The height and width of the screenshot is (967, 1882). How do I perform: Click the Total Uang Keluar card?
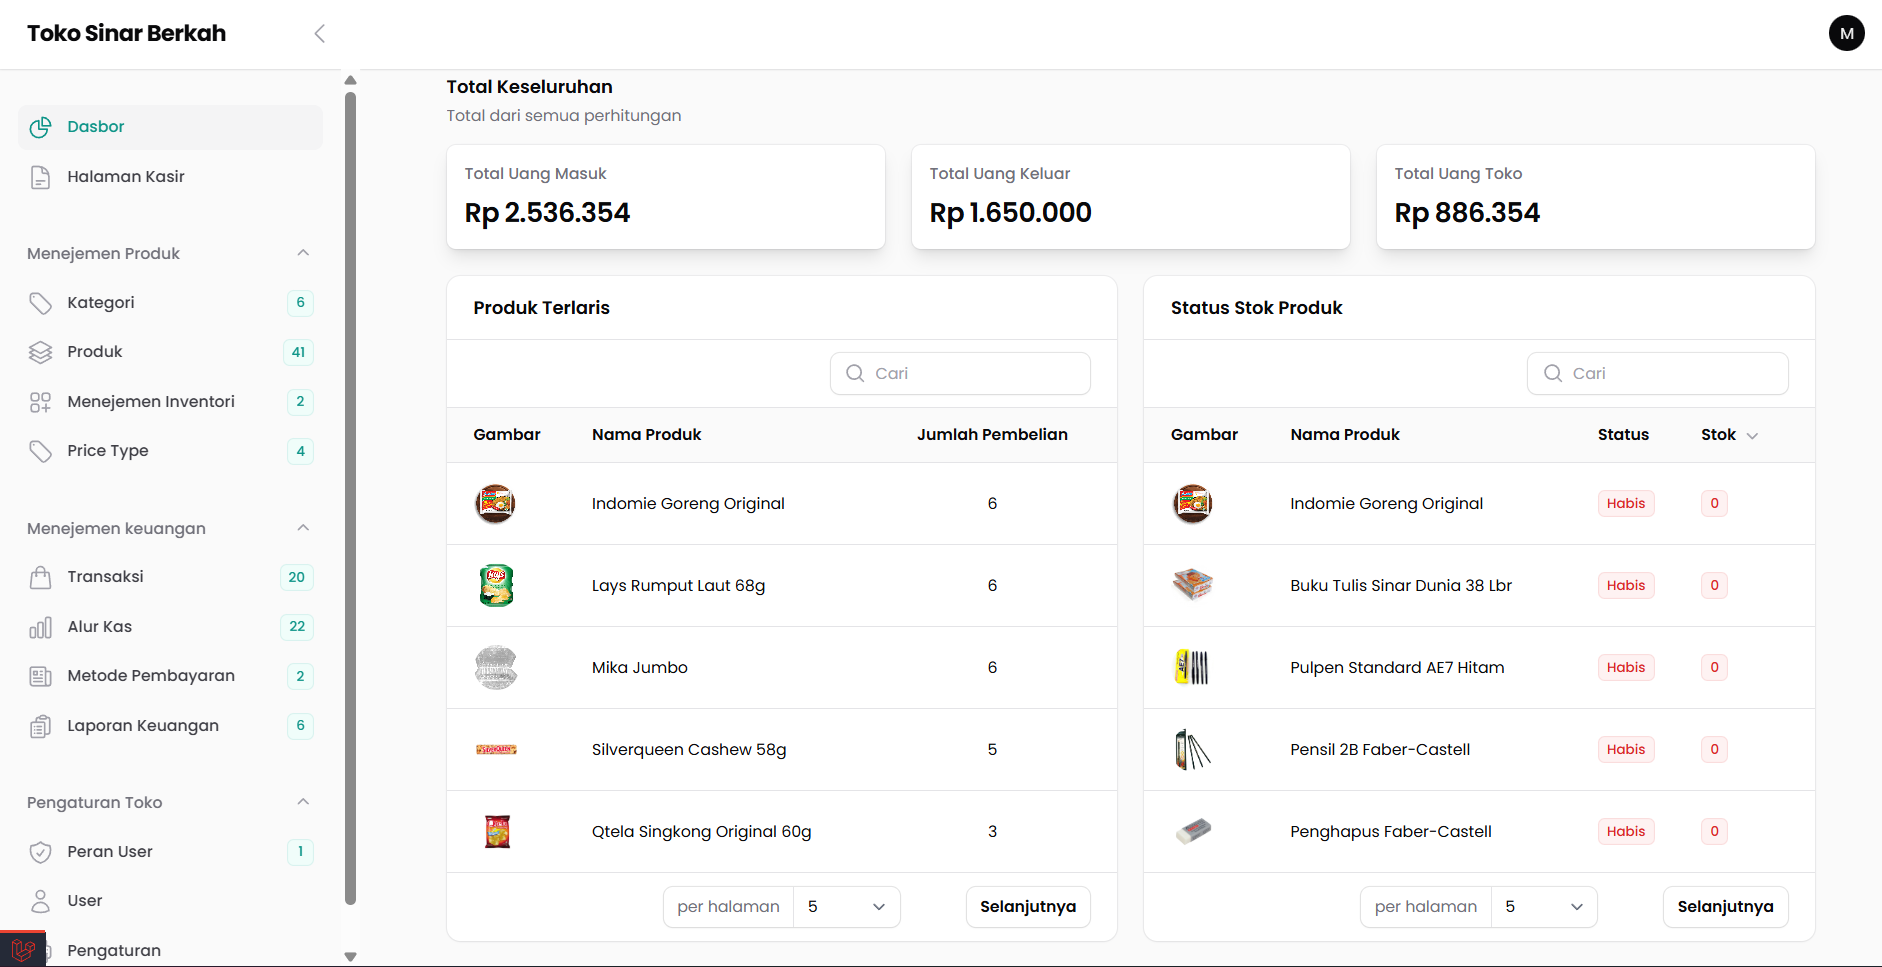(x=1131, y=197)
